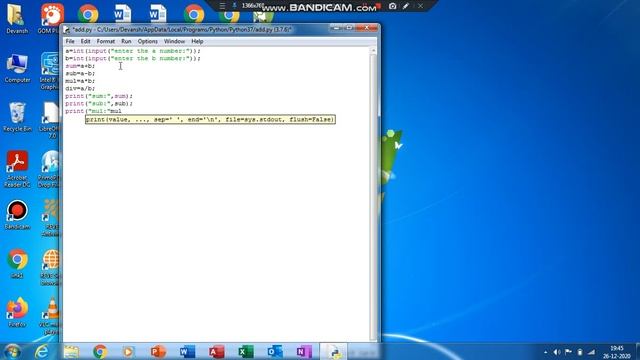Viewport: 640px width, 360px height.
Task: Click the 'enter the b number:' input line
Action: pyautogui.click(x=133, y=58)
